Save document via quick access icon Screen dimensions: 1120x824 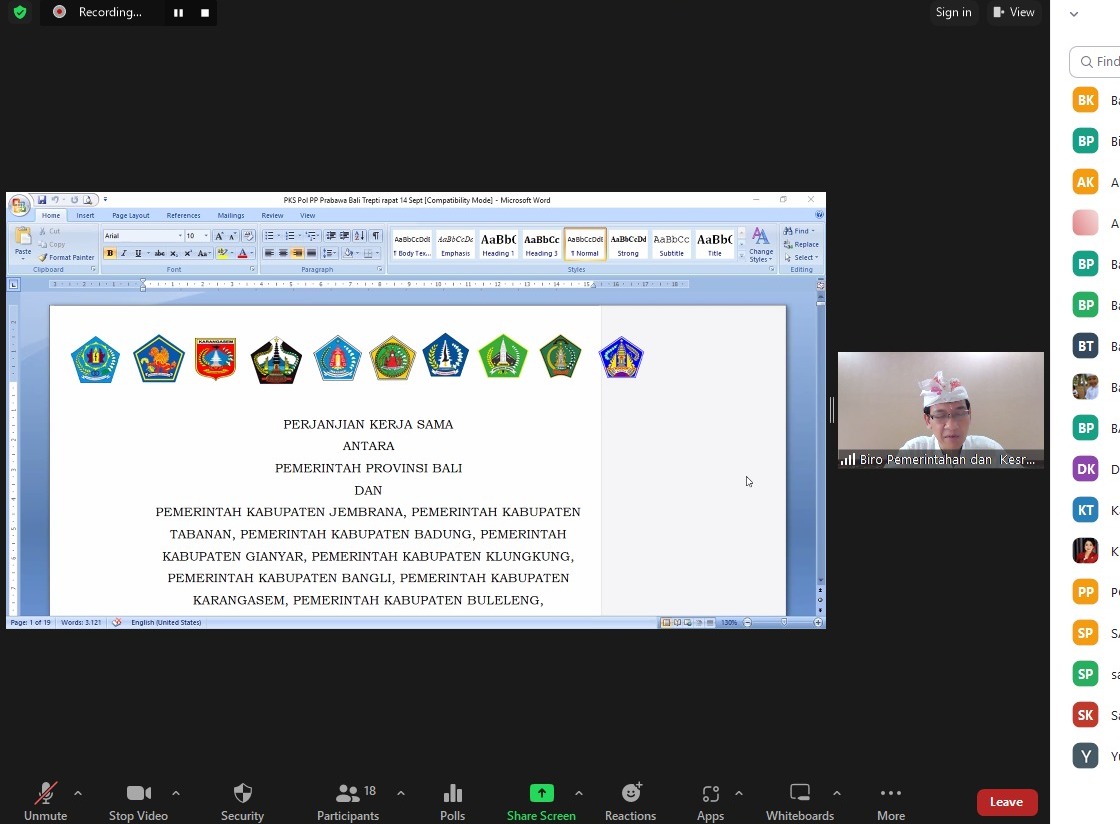pyautogui.click(x=42, y=200)
